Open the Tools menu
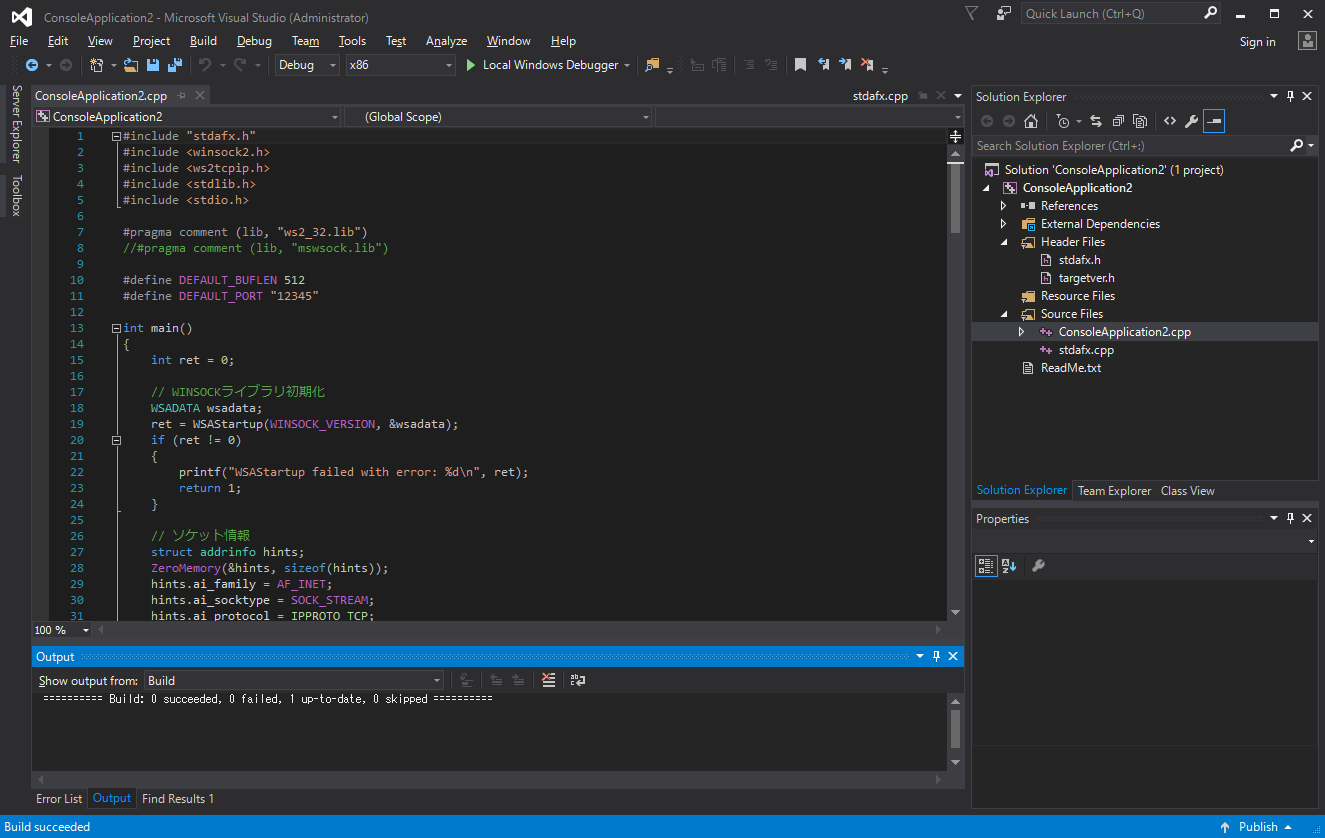Image resolution: width=1325 pixels, height=838 pixels. coord(352,41)
